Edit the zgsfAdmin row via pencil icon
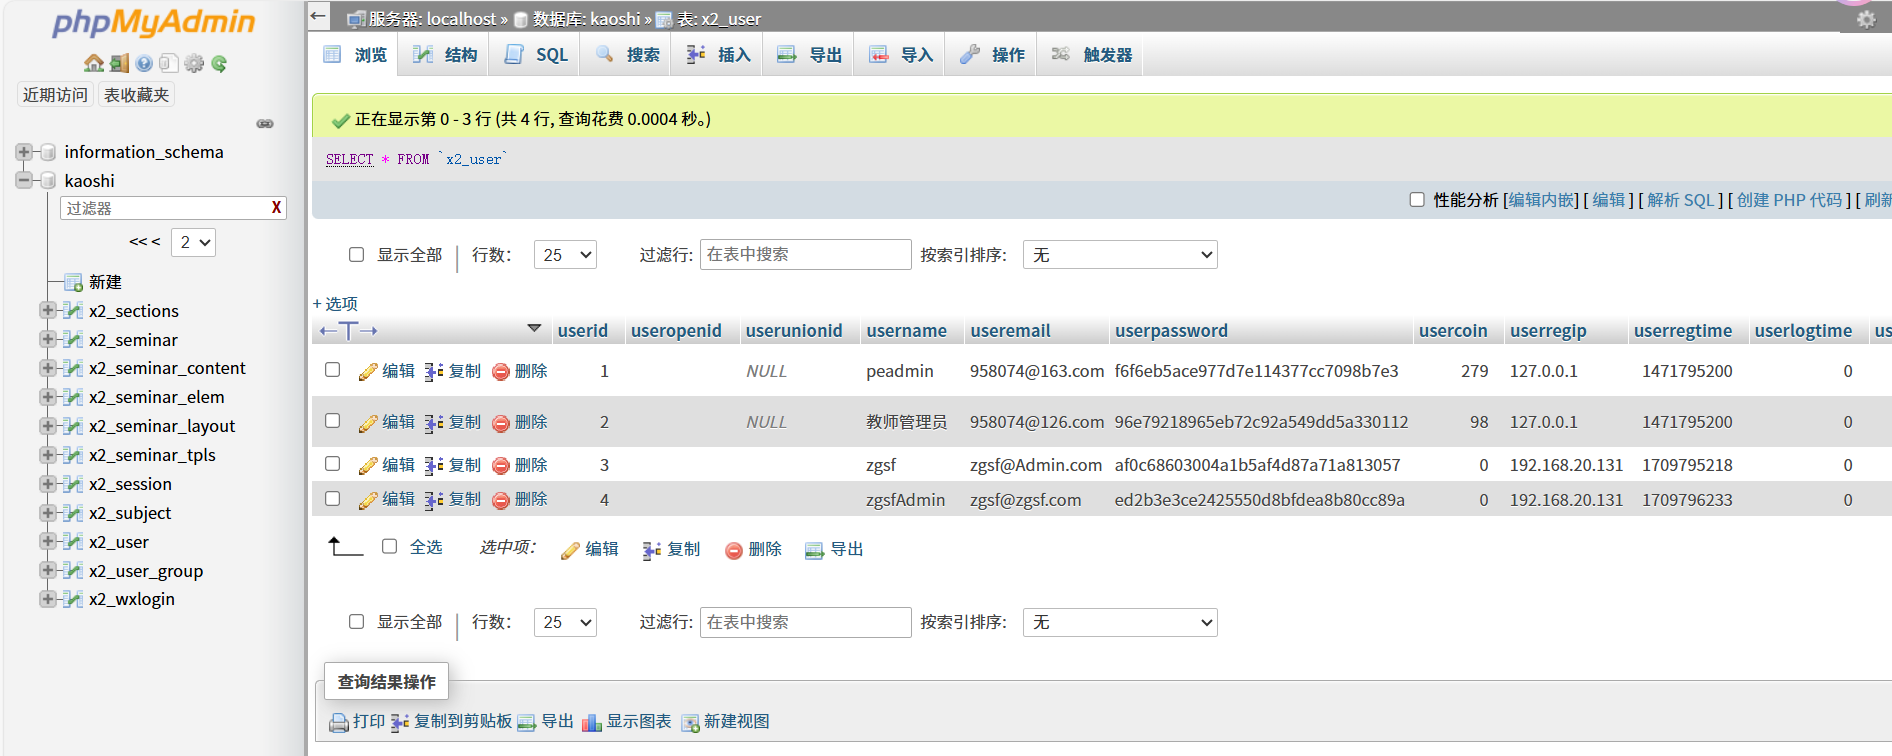Screen dimensions: 1892x756 [368, 500]
